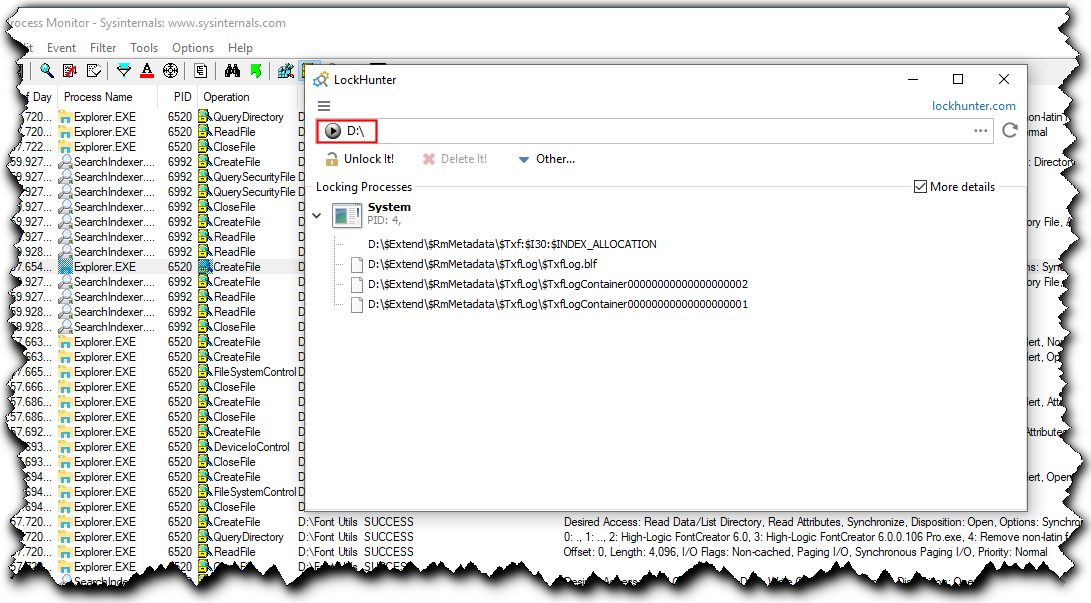
Task: Select the crosshair target toolbar icon
Action: pyautogui.click(x=170, y=71)
